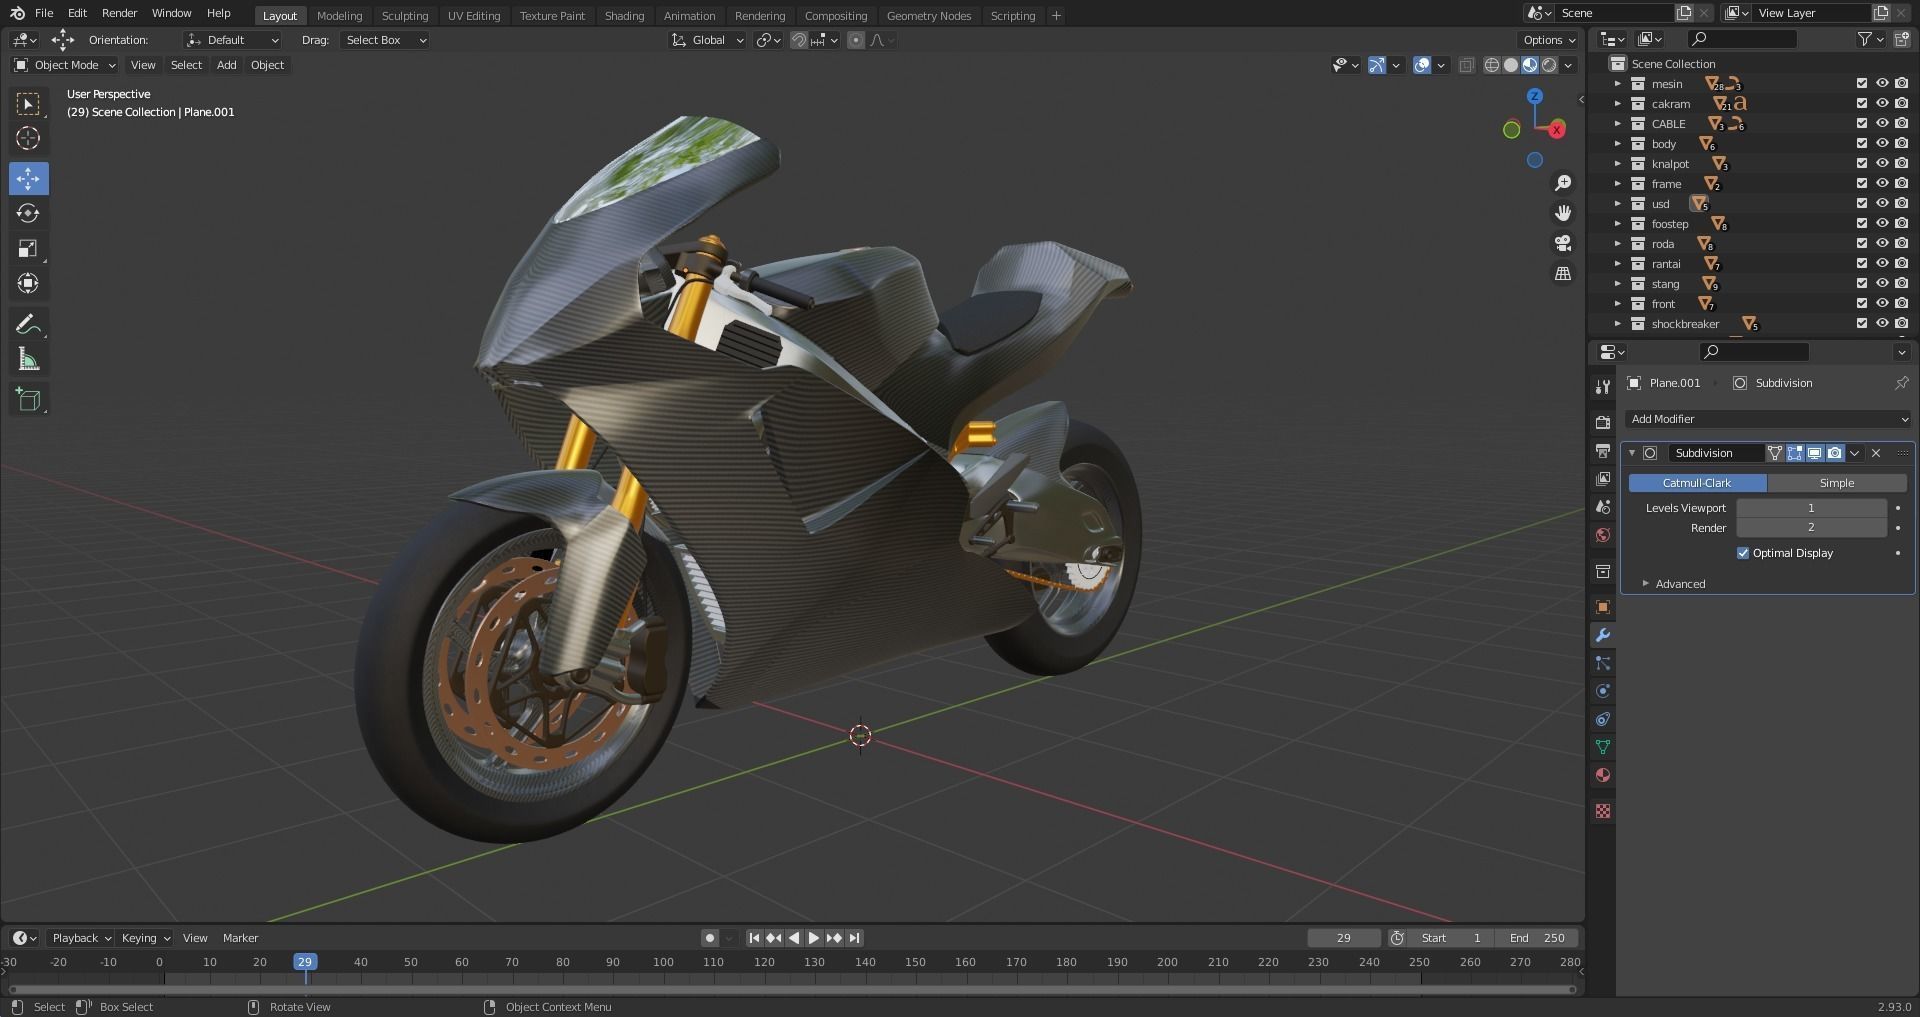1920x1017 pixels.
Task: Toggle the camera view icon
Action: click(x=1563, y=243)
